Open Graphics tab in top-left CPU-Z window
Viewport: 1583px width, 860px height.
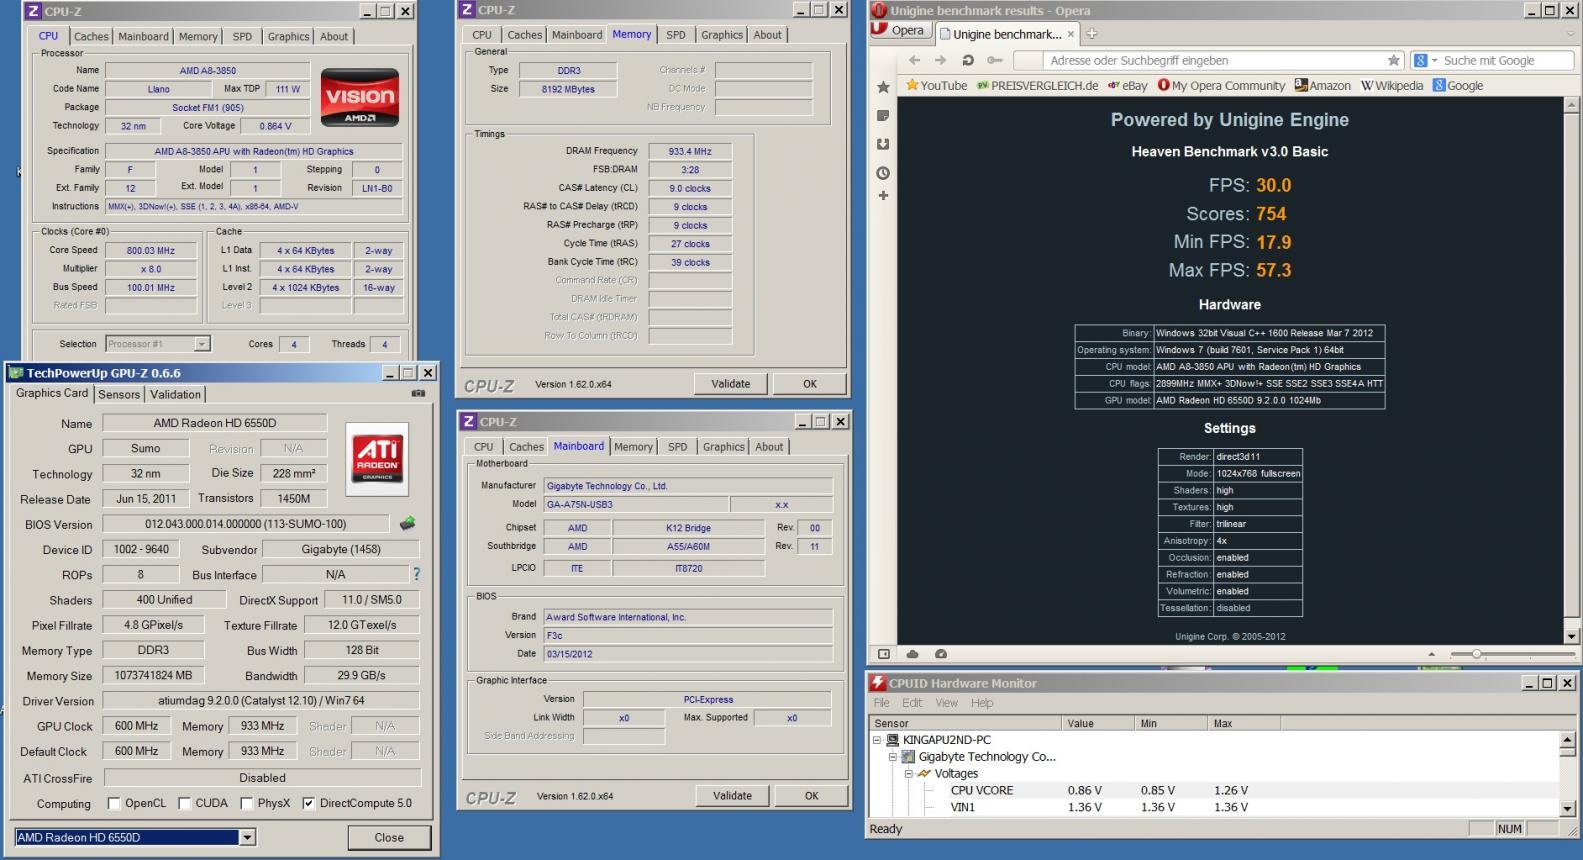tap(288, 36)
